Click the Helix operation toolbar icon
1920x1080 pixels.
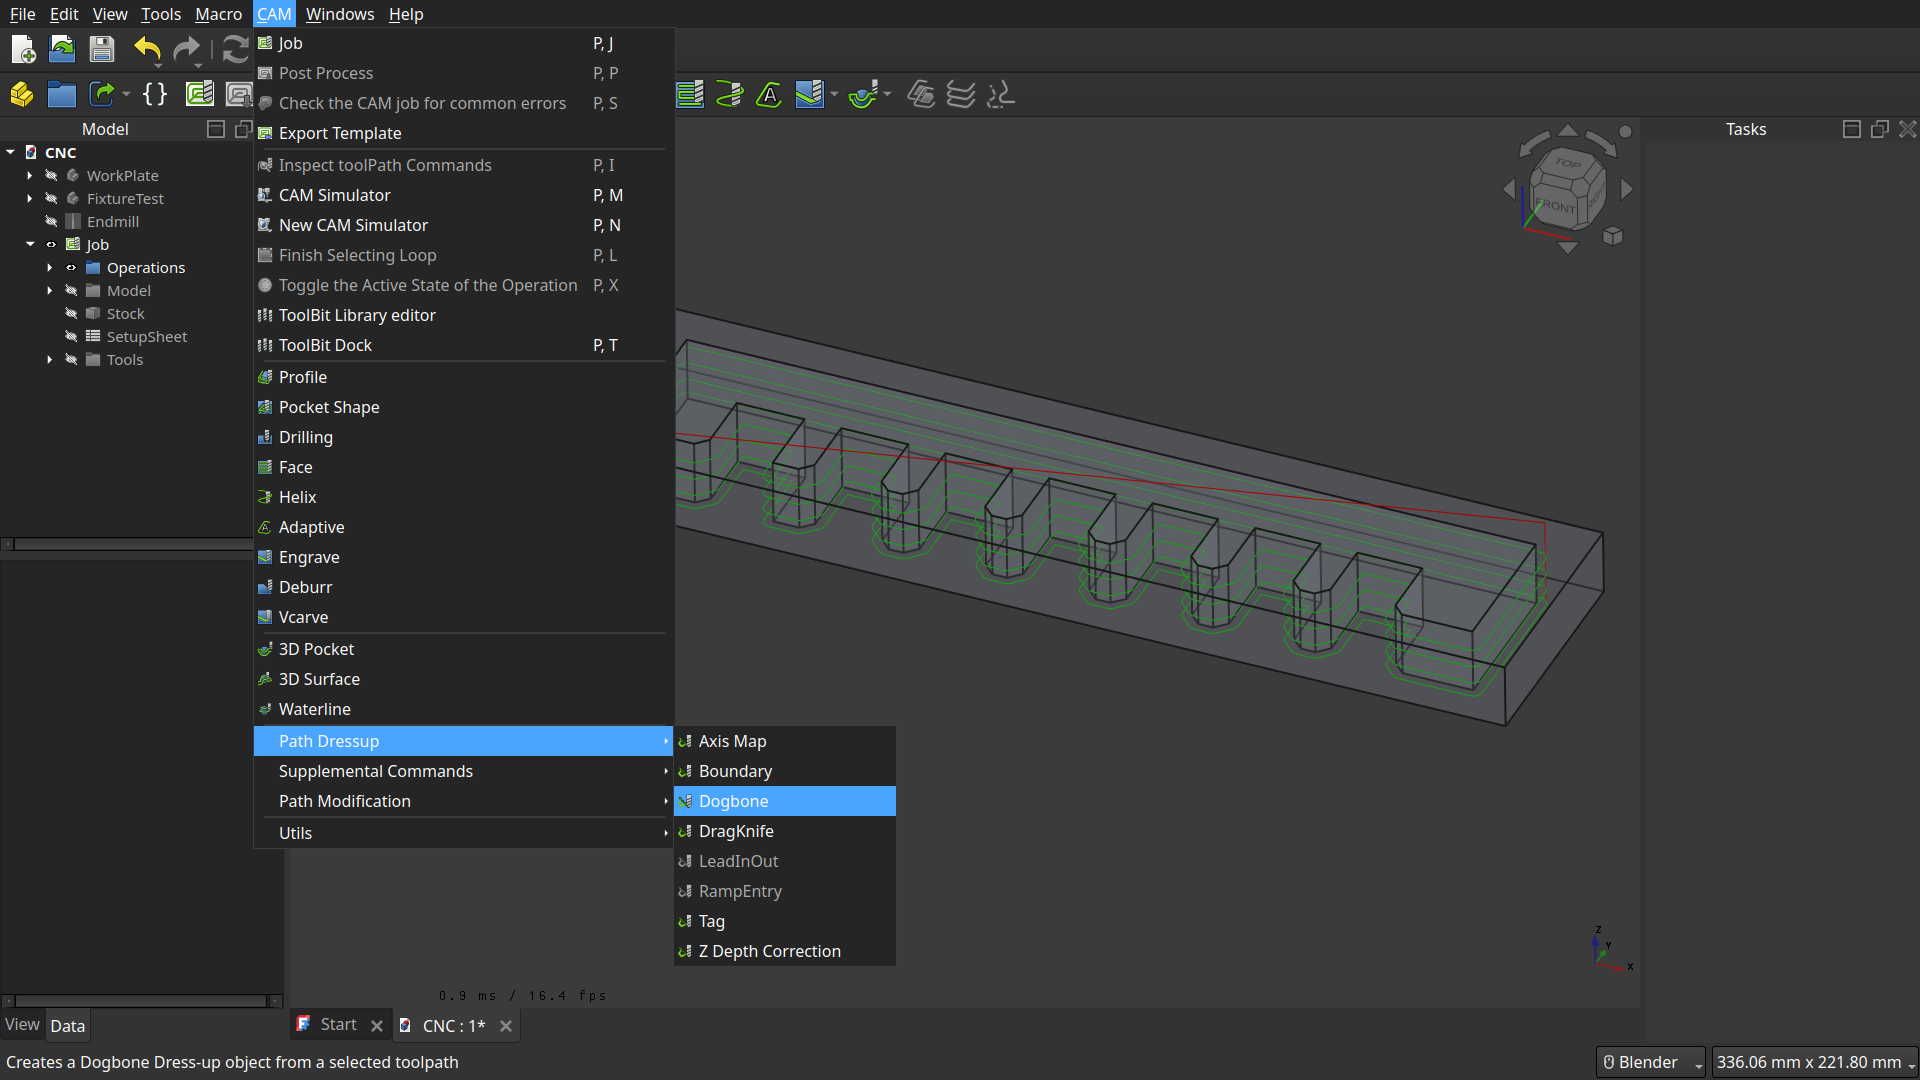pos(730,95)
